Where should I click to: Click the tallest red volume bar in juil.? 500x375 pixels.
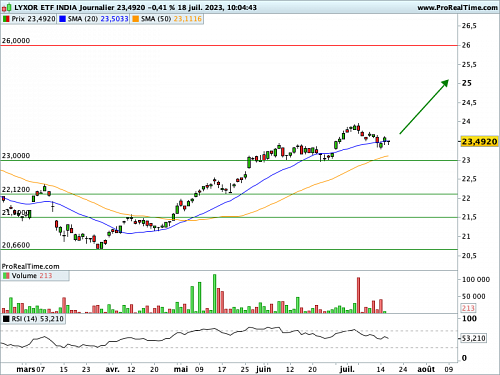(359, 295)
